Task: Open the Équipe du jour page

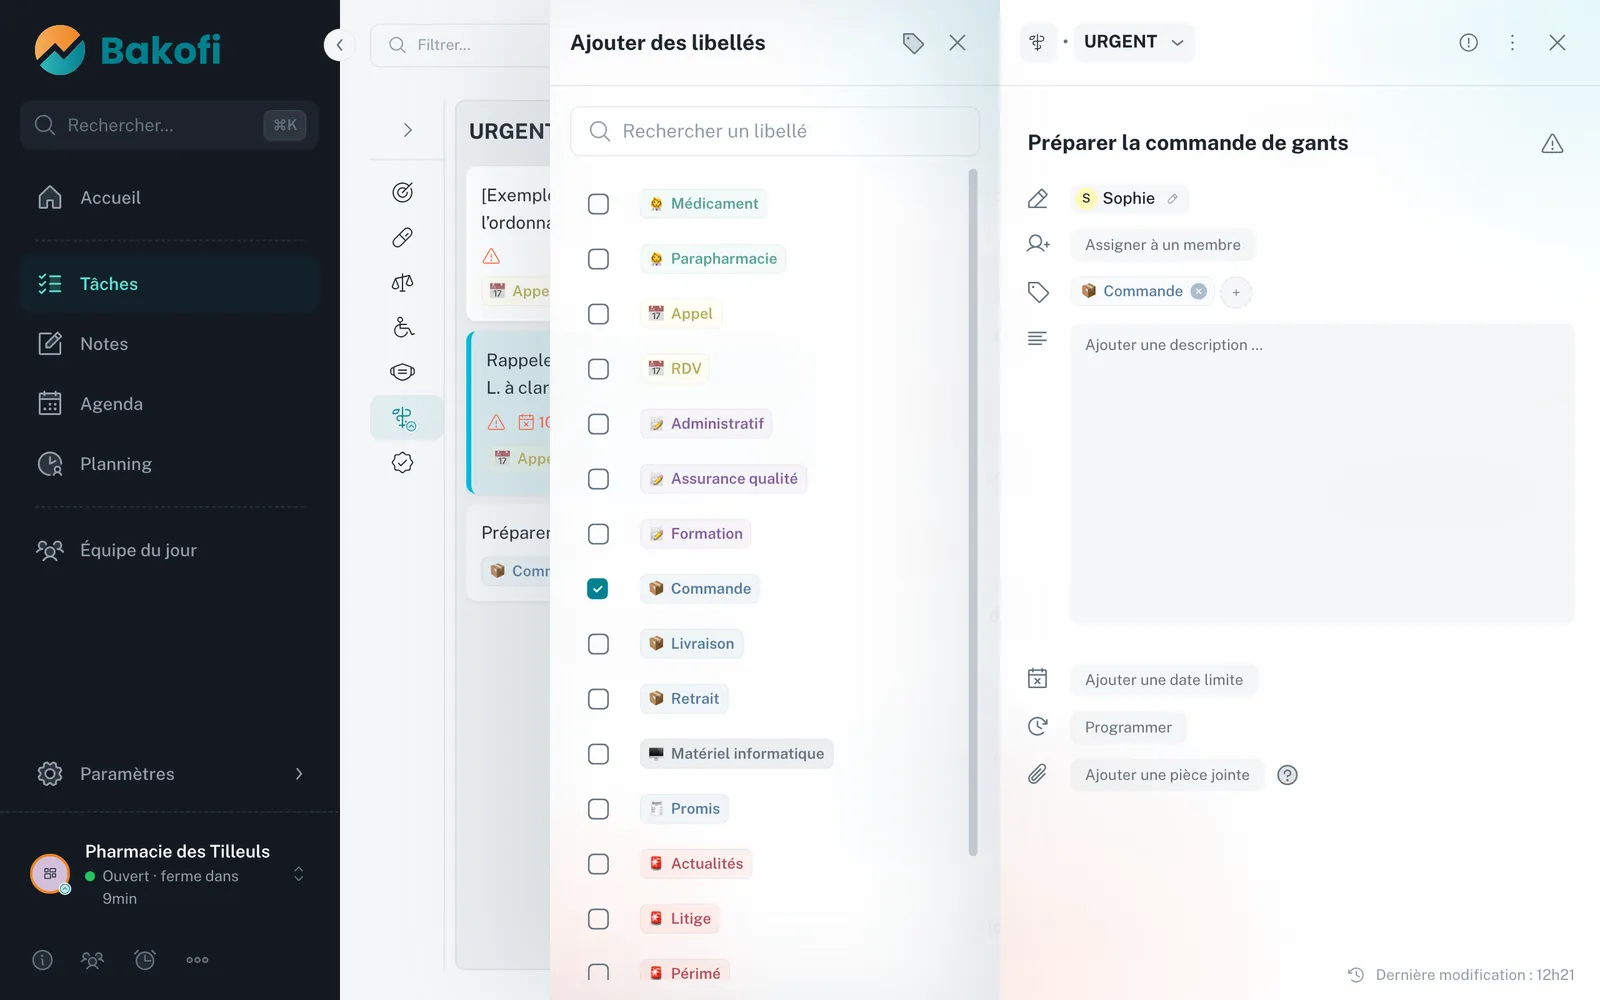Action: click(x=170, y=550)
